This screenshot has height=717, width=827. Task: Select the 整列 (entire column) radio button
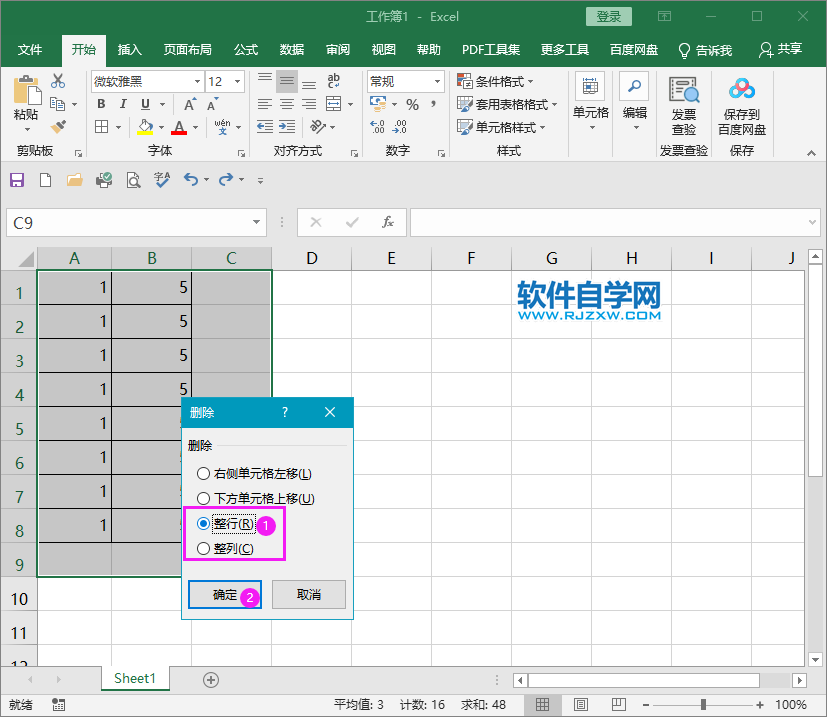204,548
